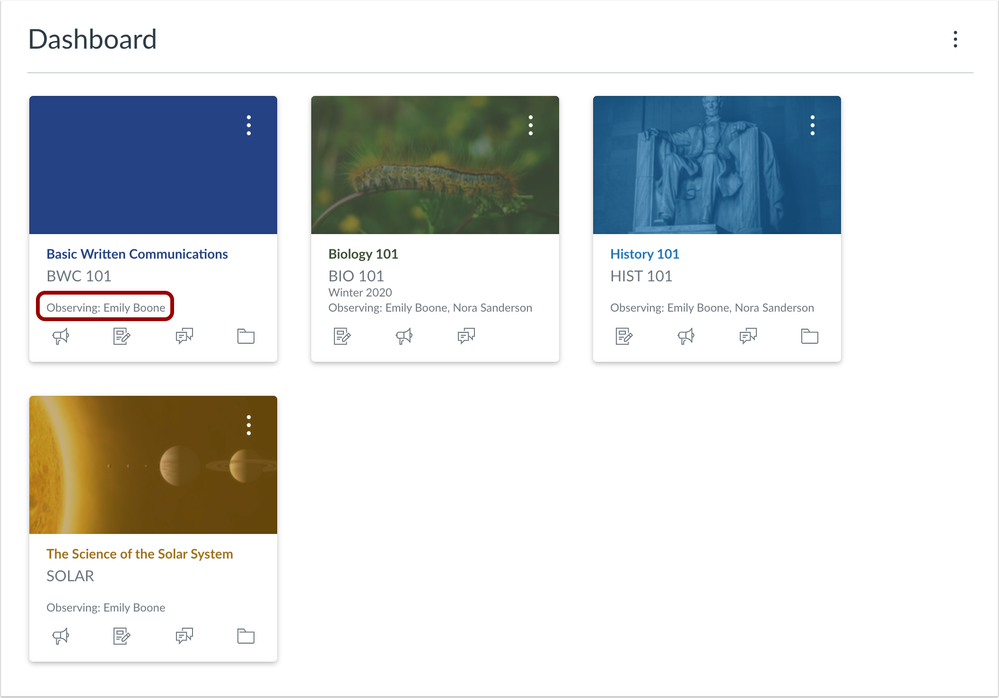Open Dashboard options kebab menu
Viewport: 999px width, 698px height.
click(x=955, y=39)
